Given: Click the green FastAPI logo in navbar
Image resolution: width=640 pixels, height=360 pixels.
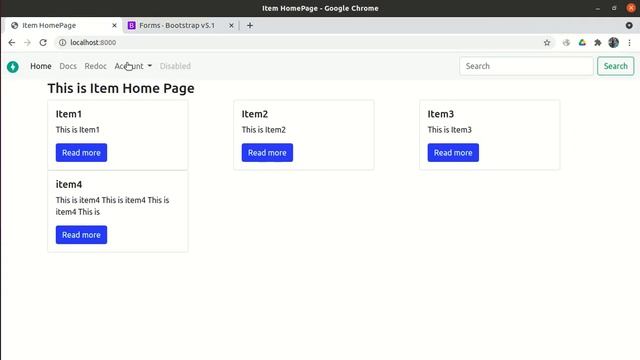Looking at the screenshot, I should tap(13, 67).
